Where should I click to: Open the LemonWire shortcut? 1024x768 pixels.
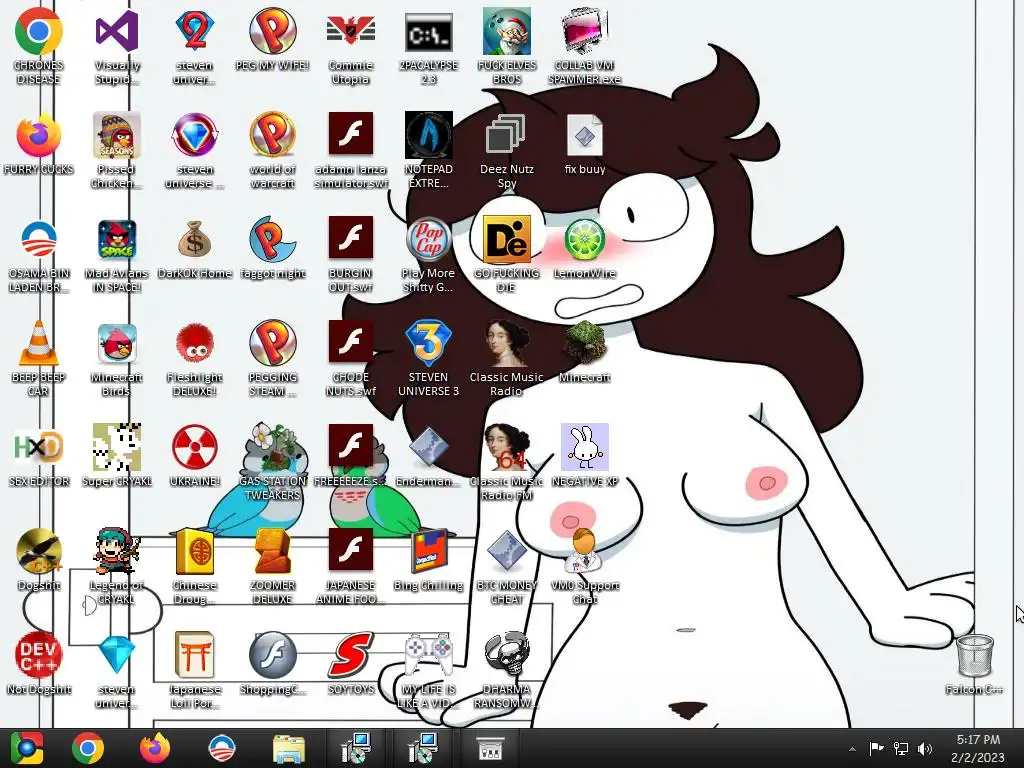click(x=584, y=239)
